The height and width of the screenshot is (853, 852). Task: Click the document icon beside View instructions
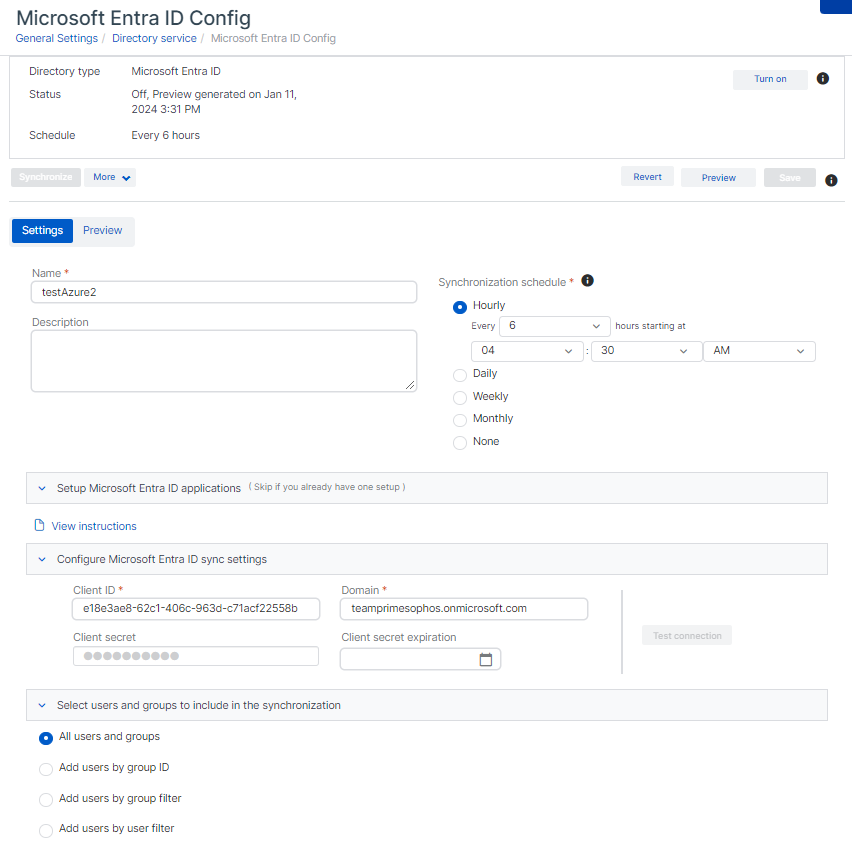[40, 526]
